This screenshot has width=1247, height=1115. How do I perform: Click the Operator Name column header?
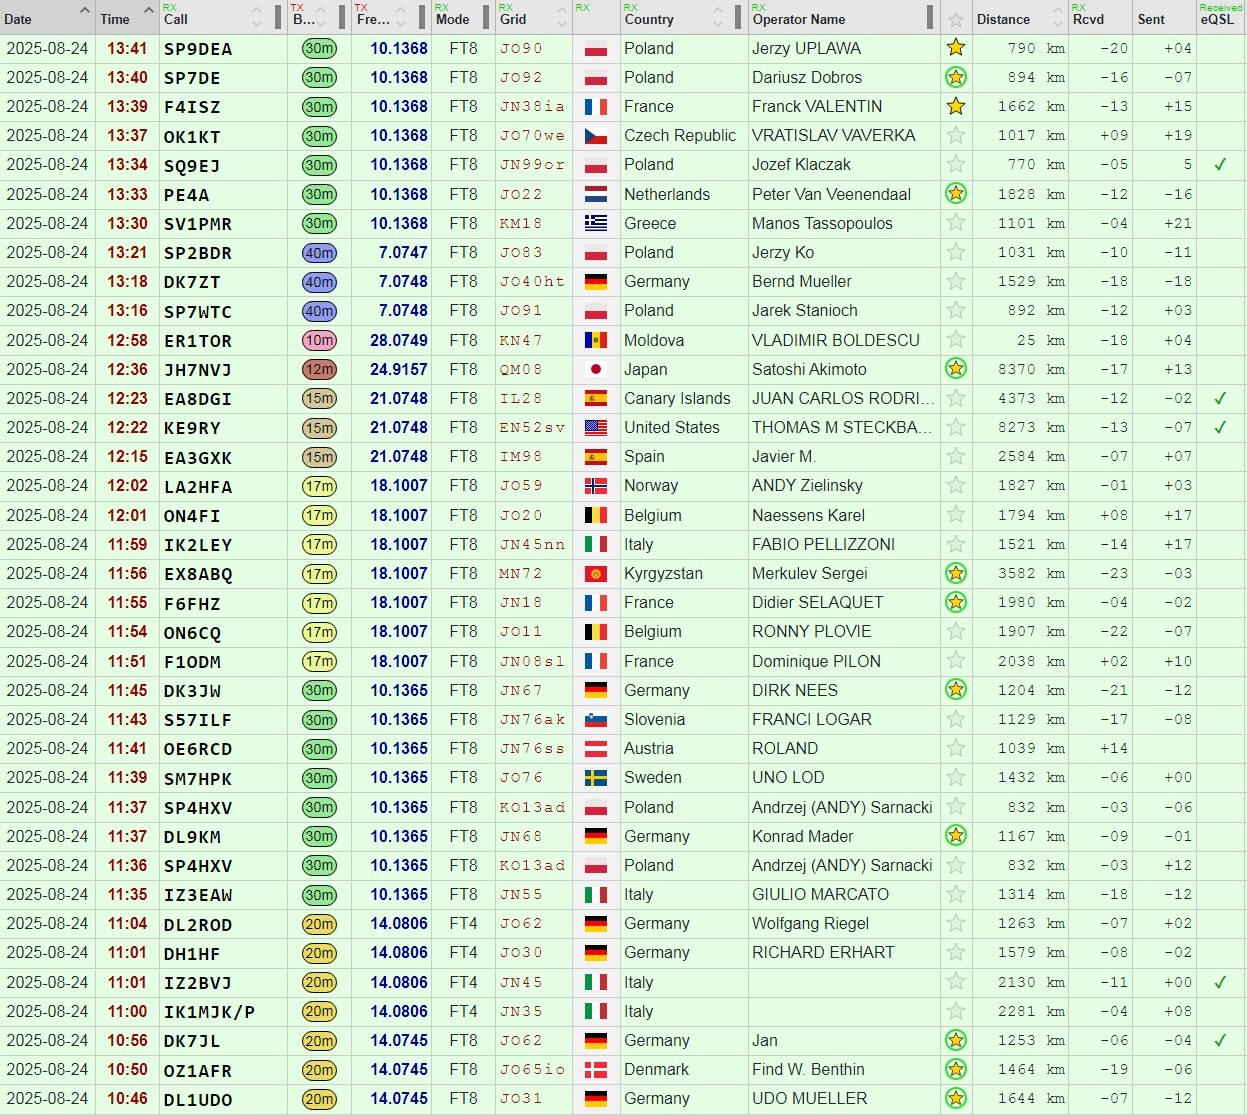click(x=798, y=19)
